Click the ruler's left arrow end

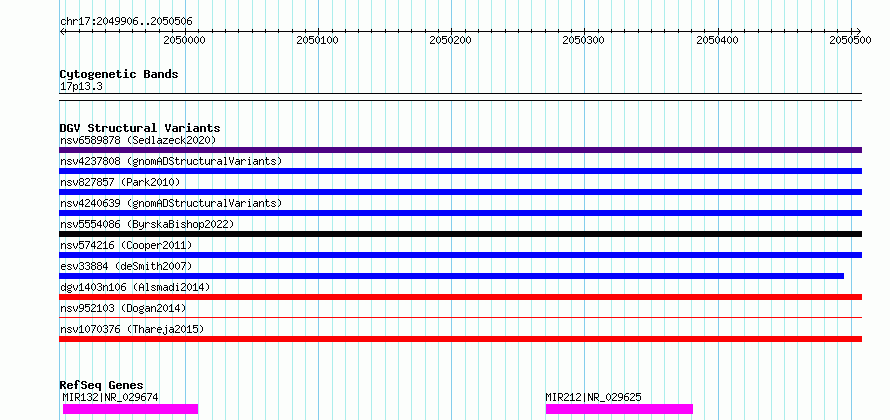point(62,31)
